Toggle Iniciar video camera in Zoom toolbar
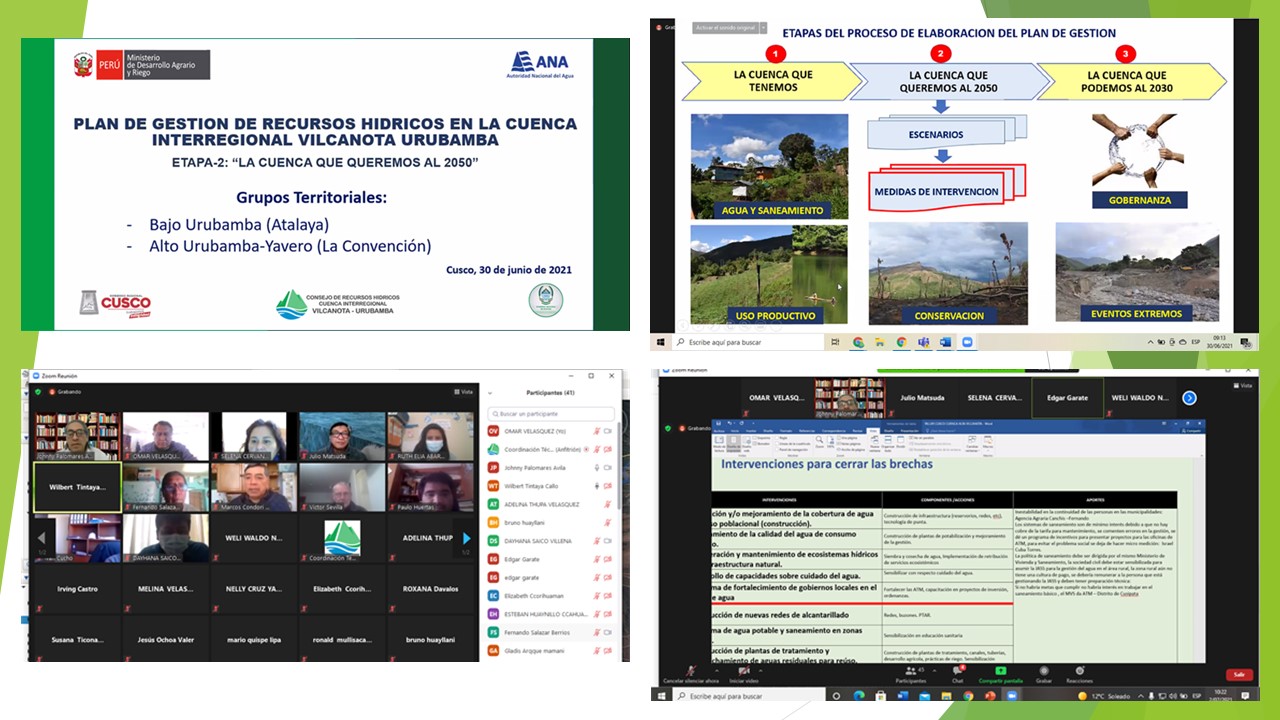This screenshot has height=720, width=1280. pyautogui.click(x=744, y=671)
